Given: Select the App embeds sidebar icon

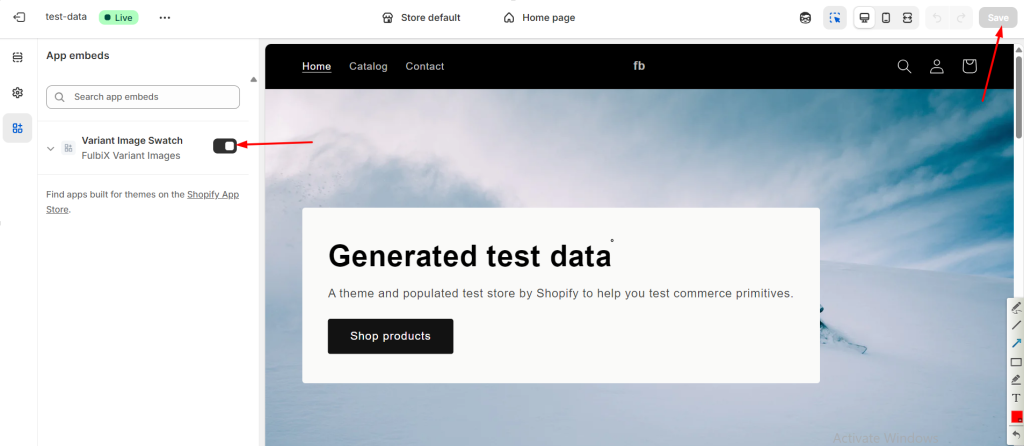Looking at the screenshot, I should tap(17, 128).
